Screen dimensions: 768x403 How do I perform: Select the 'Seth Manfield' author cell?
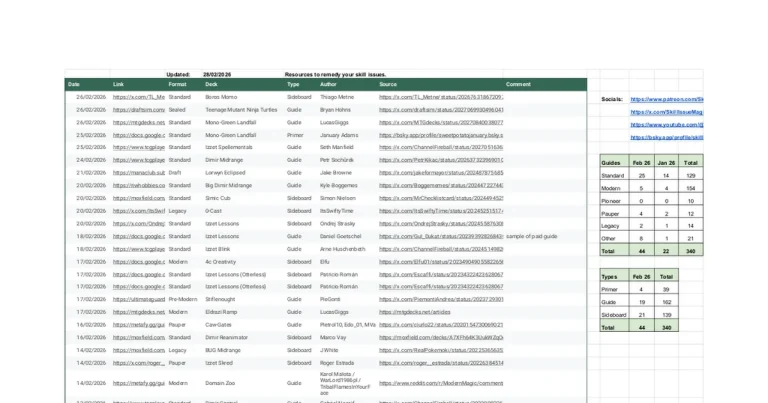click(x=336, y=147)
